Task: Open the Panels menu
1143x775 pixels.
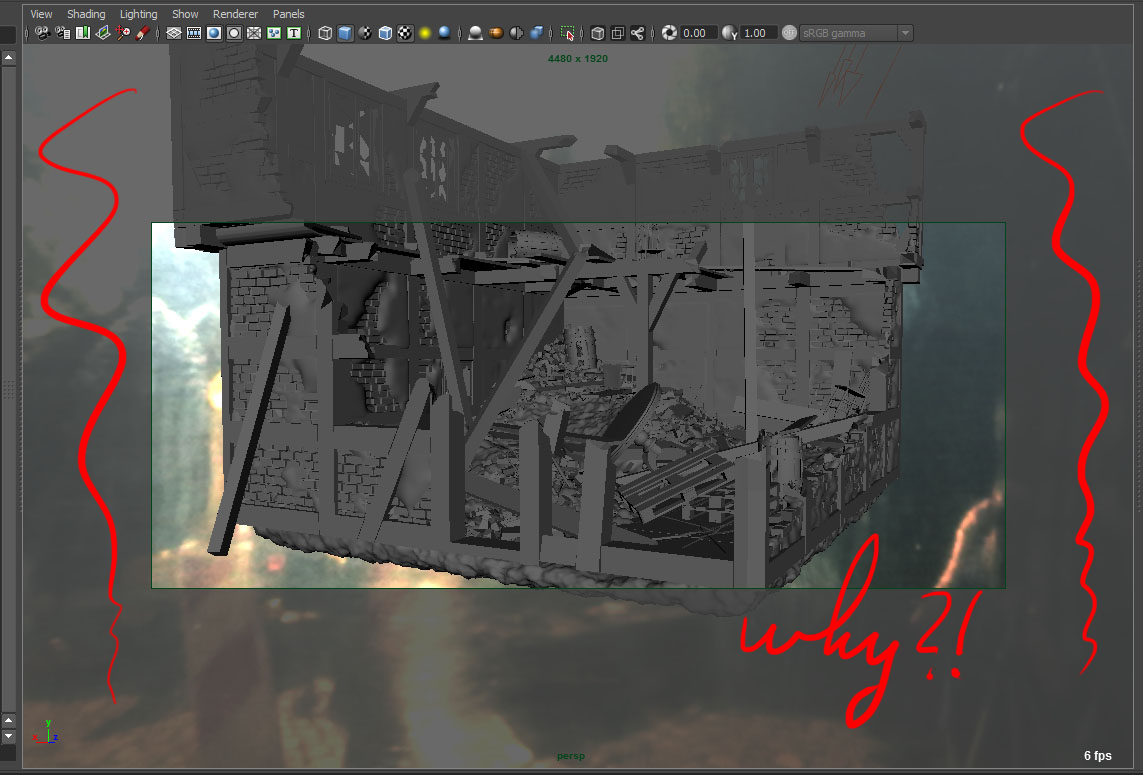Action: (x=288, y=13)
